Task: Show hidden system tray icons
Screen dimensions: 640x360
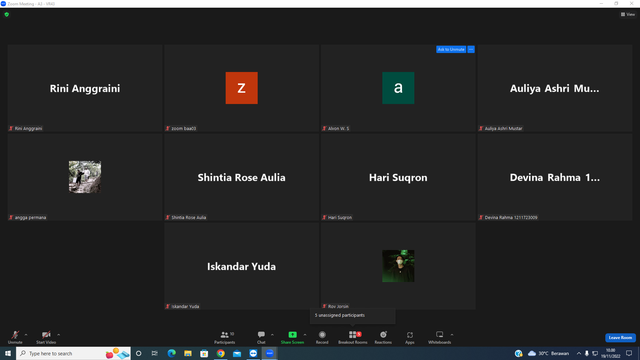Action: (x=579, y=353)
